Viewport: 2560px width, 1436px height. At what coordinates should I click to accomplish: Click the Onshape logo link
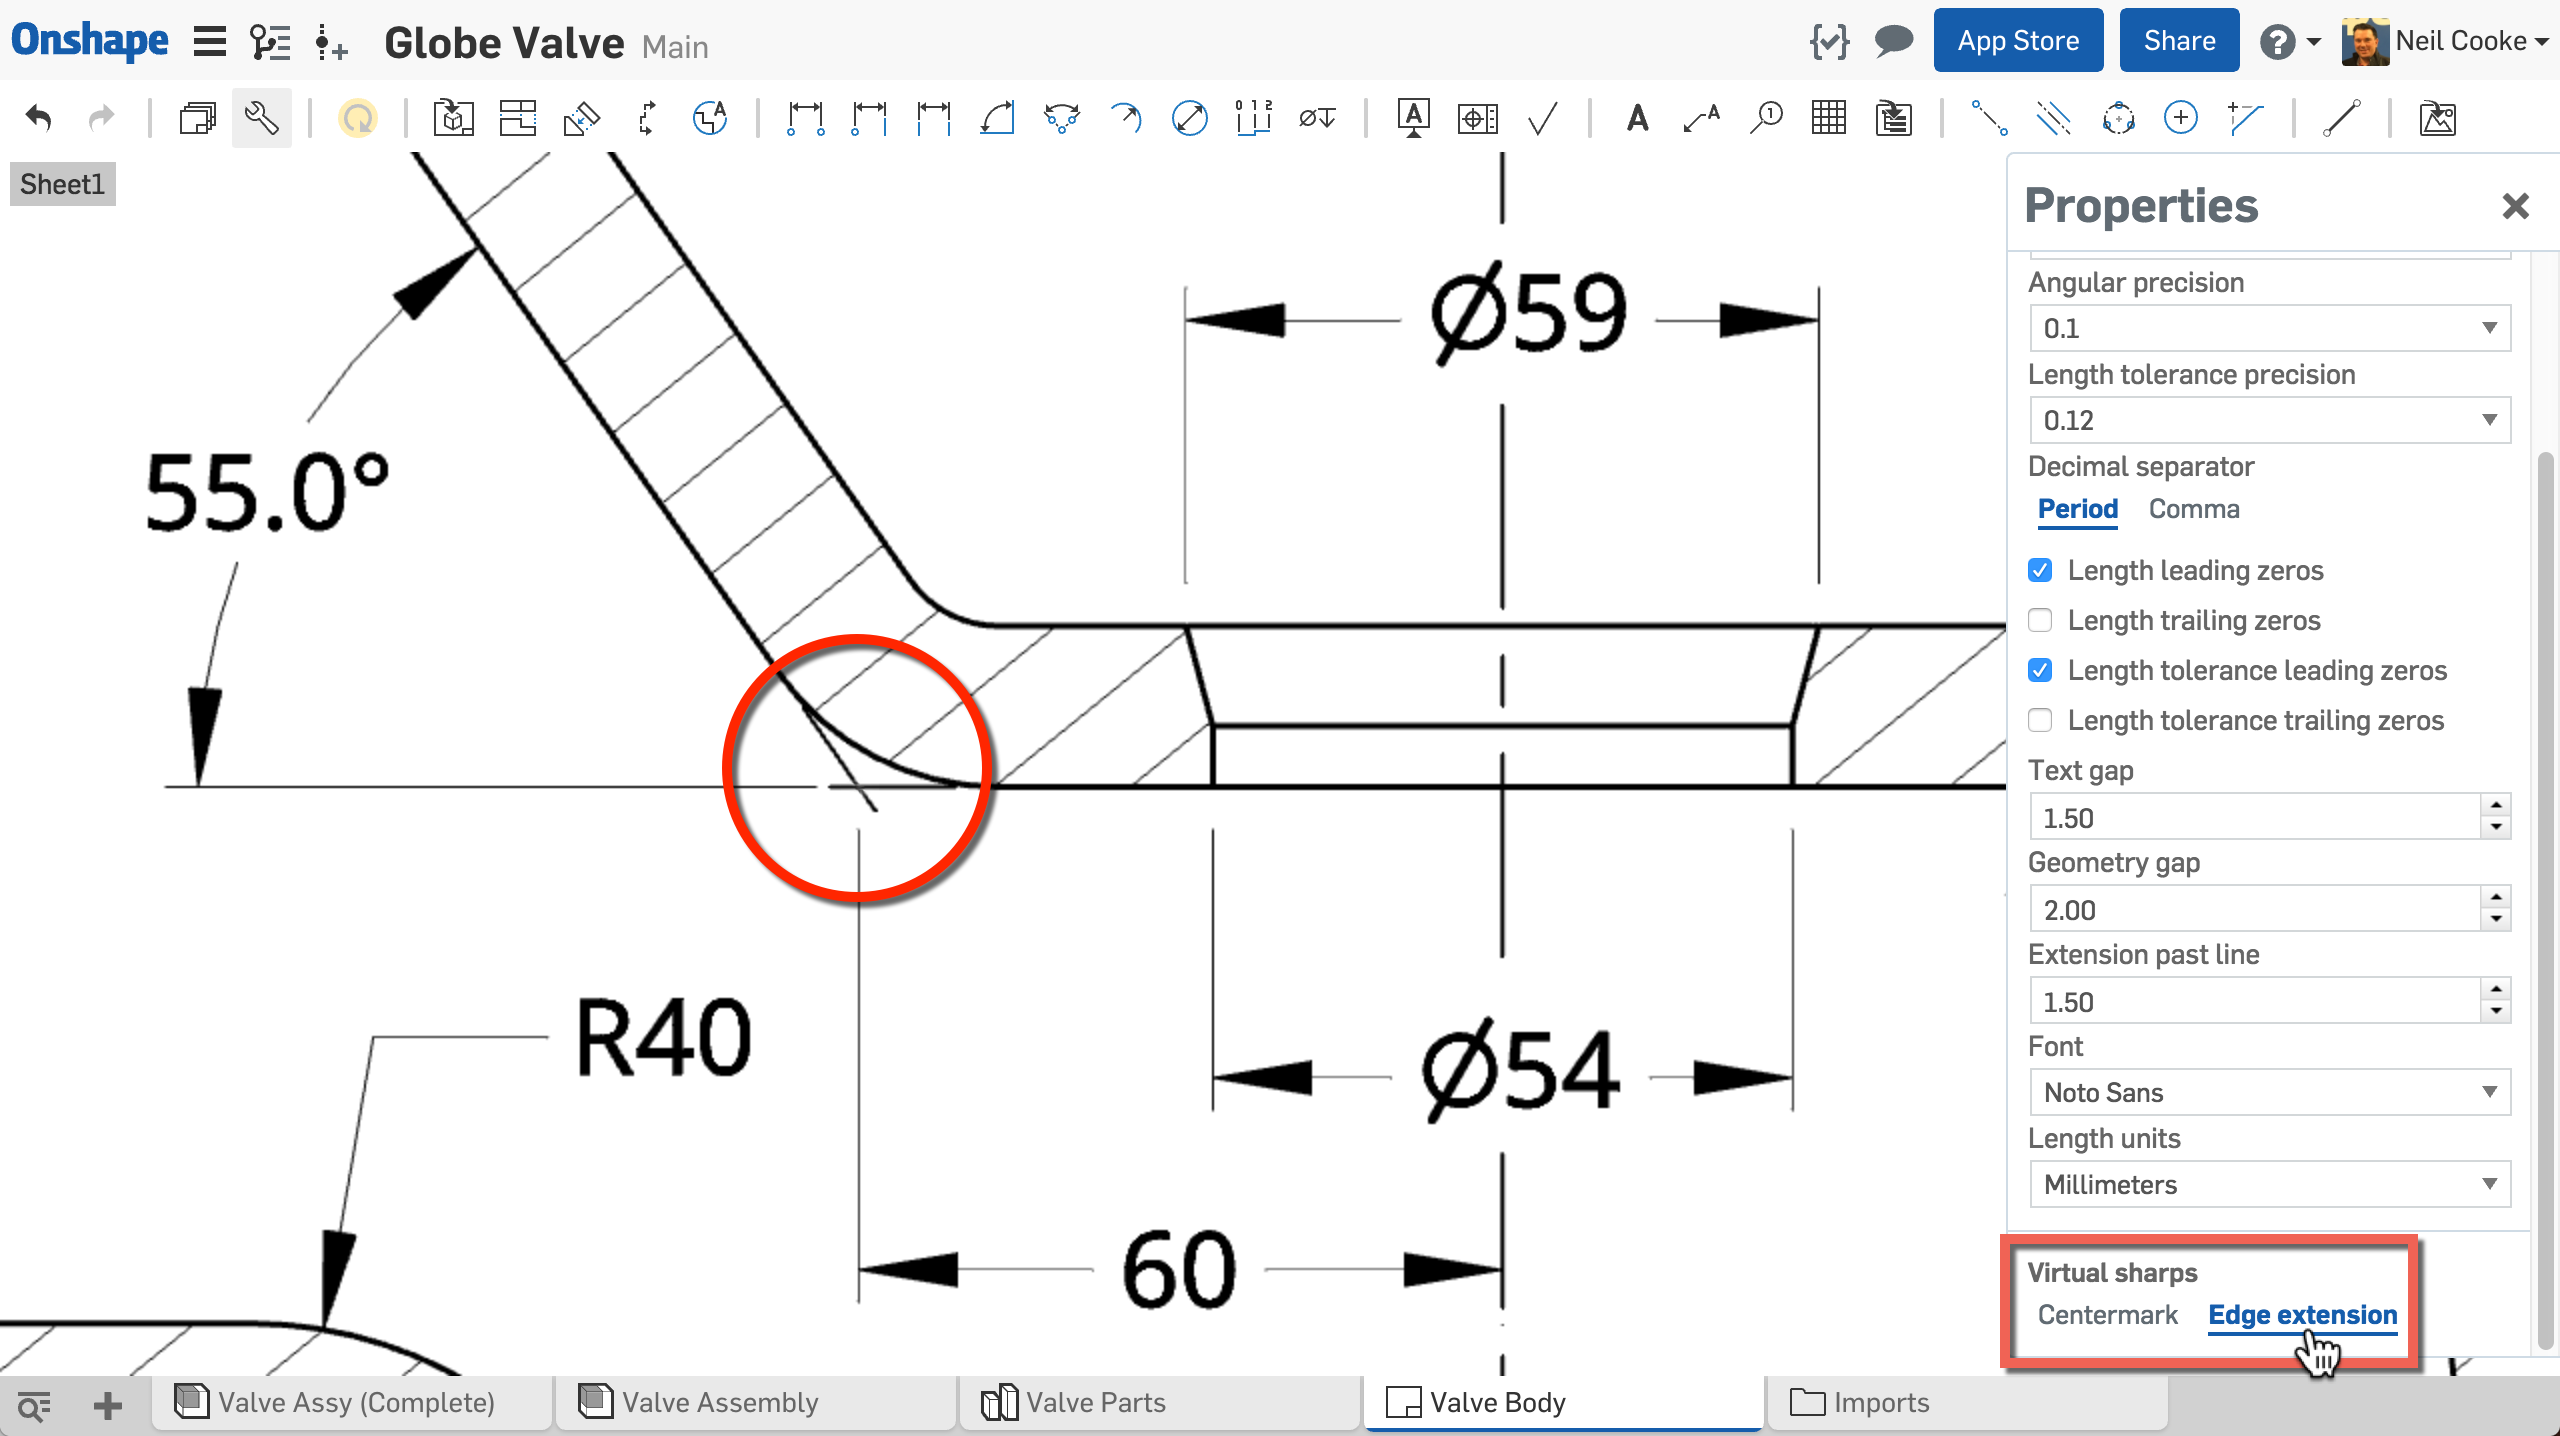(90, 40)
